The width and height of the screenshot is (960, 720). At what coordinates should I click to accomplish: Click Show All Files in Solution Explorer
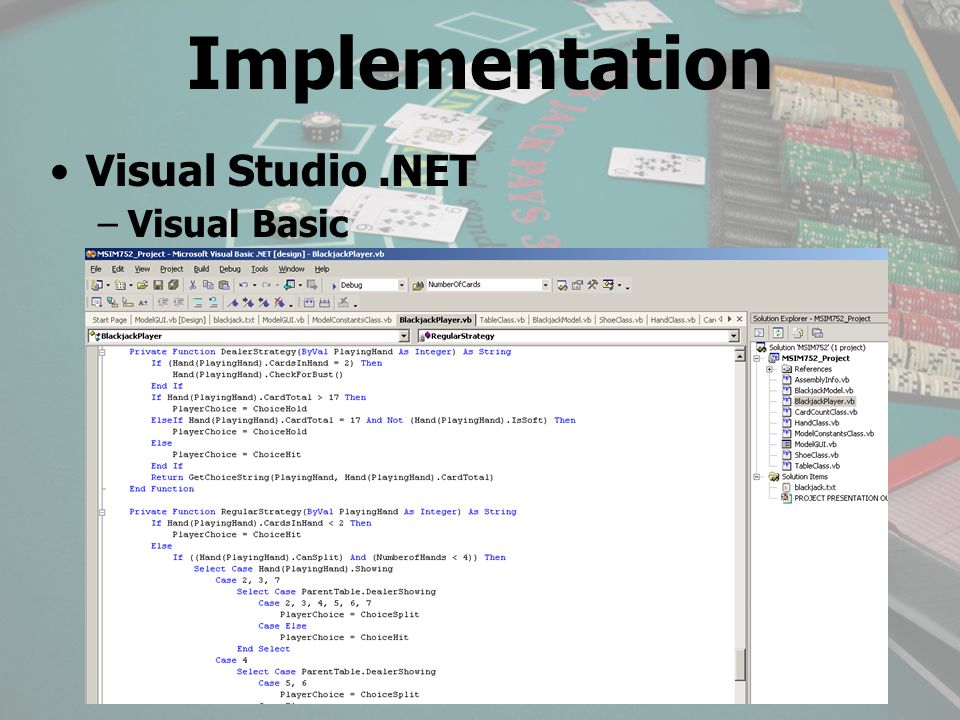coord(798,333)
